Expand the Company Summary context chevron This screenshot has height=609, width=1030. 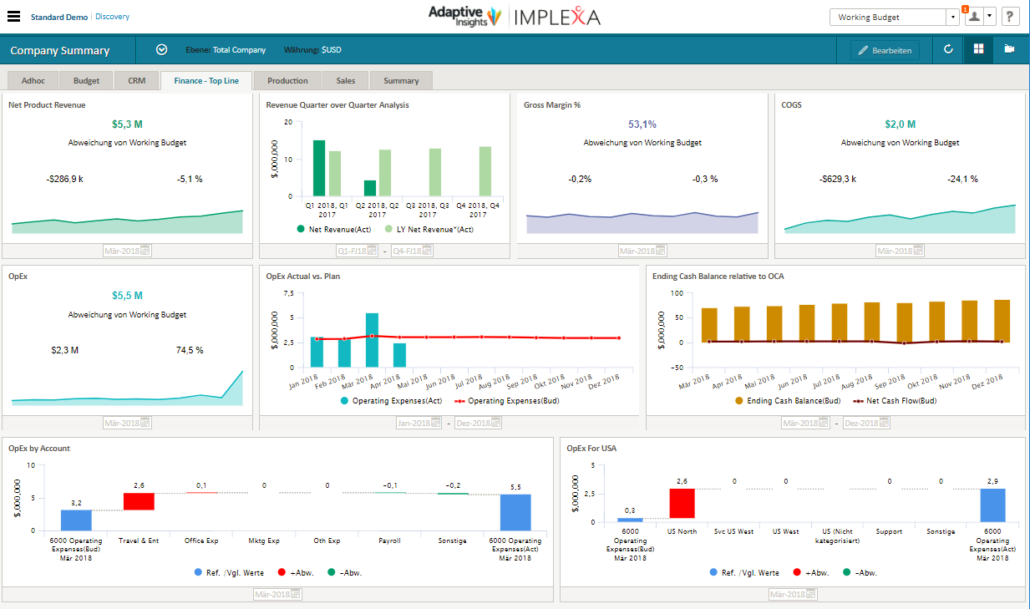click(x=161, y=50)
